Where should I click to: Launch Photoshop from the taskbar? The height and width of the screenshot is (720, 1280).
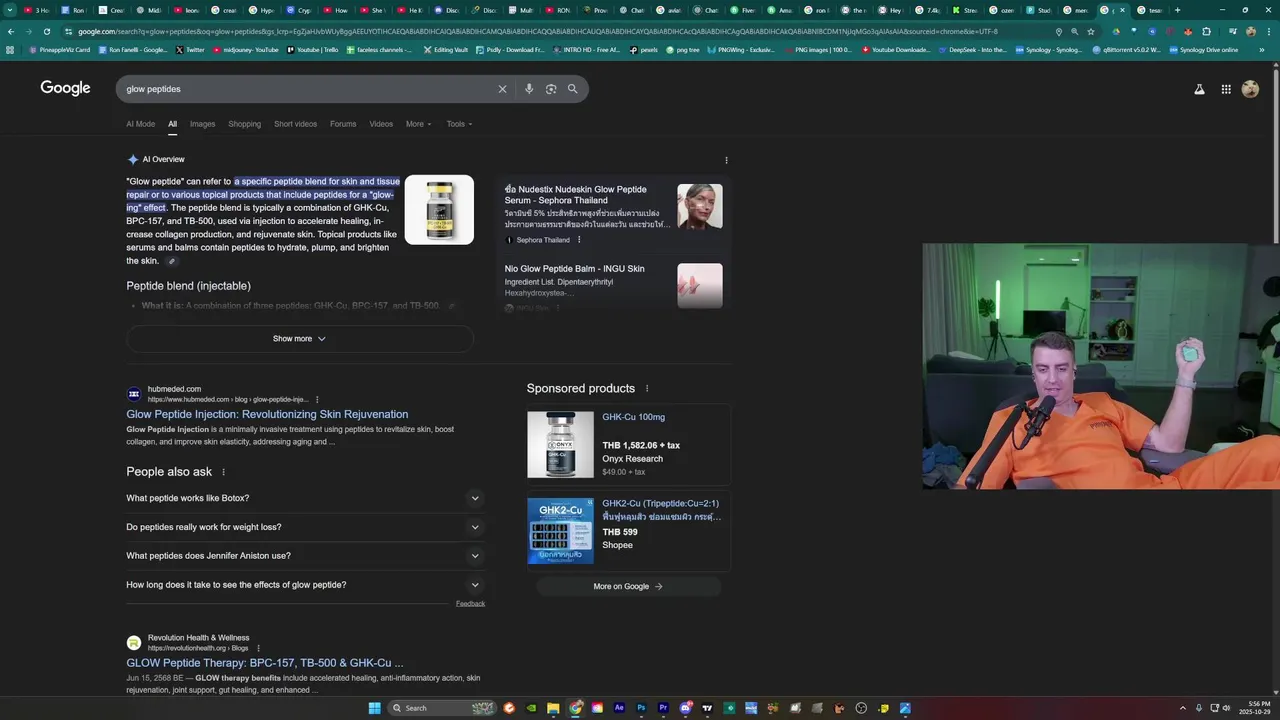click(x=641, y=708)
